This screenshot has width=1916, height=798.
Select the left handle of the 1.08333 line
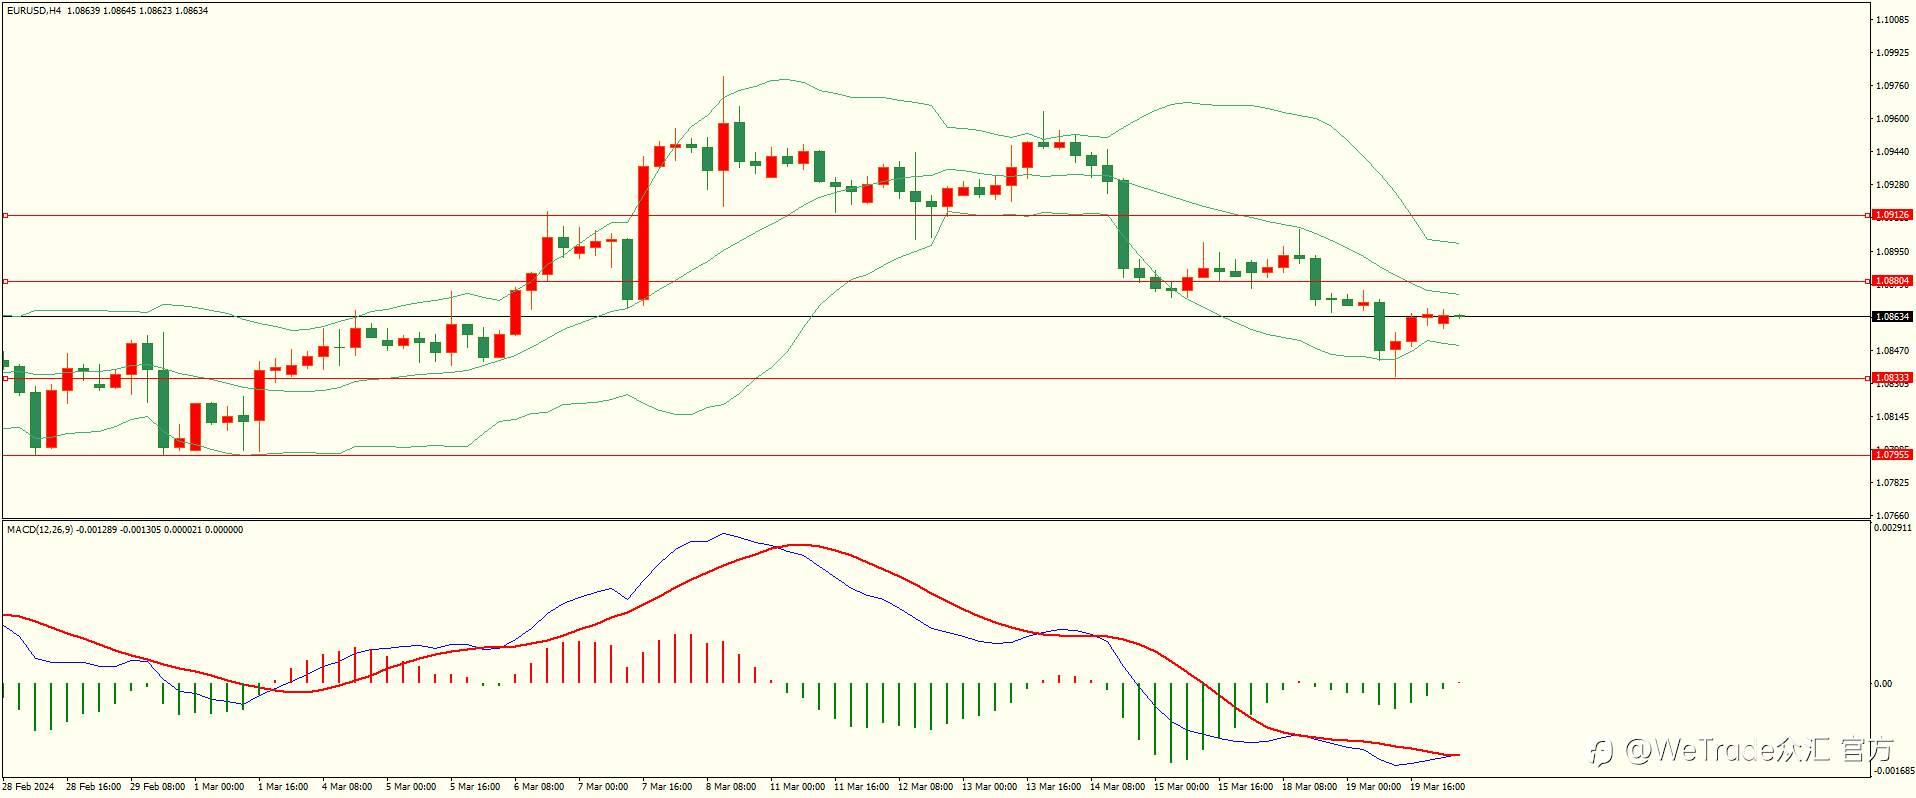(x=5, y=378)
